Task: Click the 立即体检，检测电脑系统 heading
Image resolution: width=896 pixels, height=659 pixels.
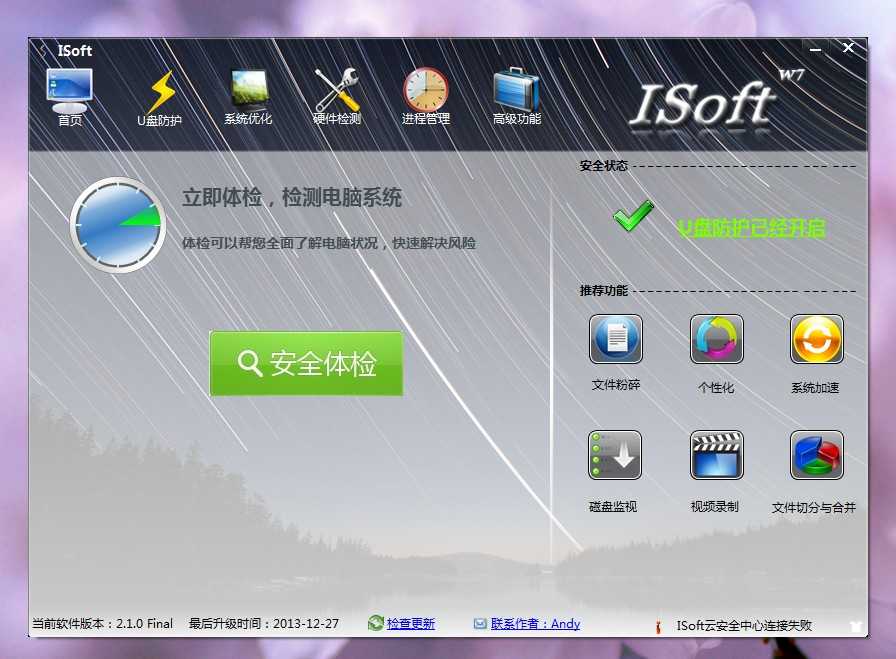Action: (291, 198)
